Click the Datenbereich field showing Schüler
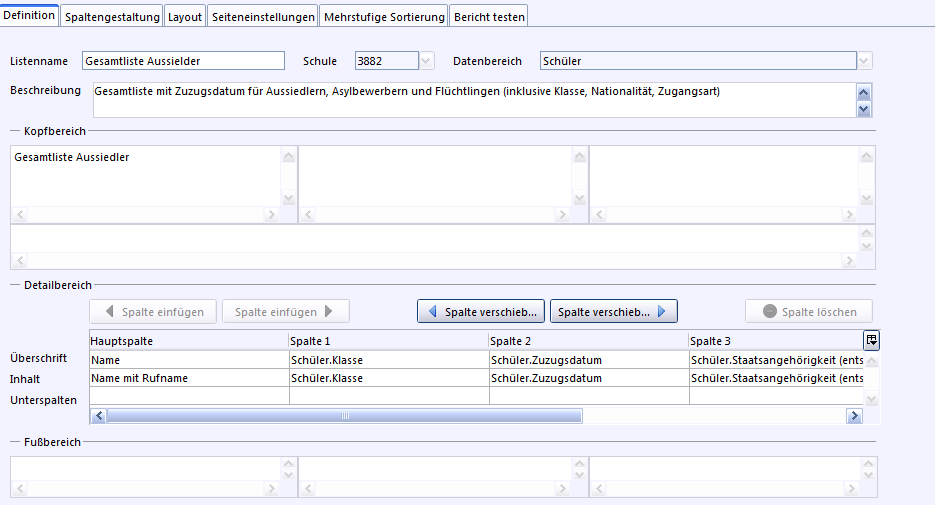935x505 pixels. click(x=698, y=61)
